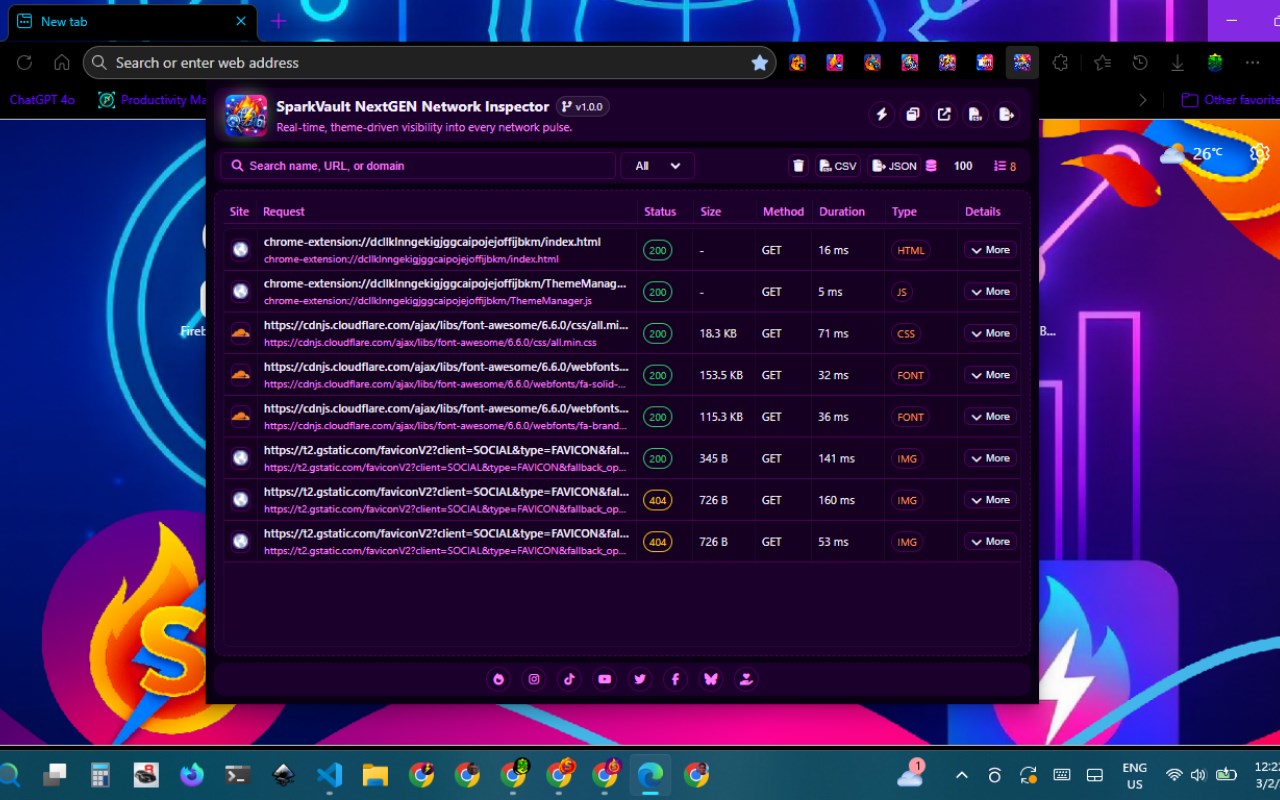Click the JS type badge
Screen dimensions: 1280x800
[902, 292]
